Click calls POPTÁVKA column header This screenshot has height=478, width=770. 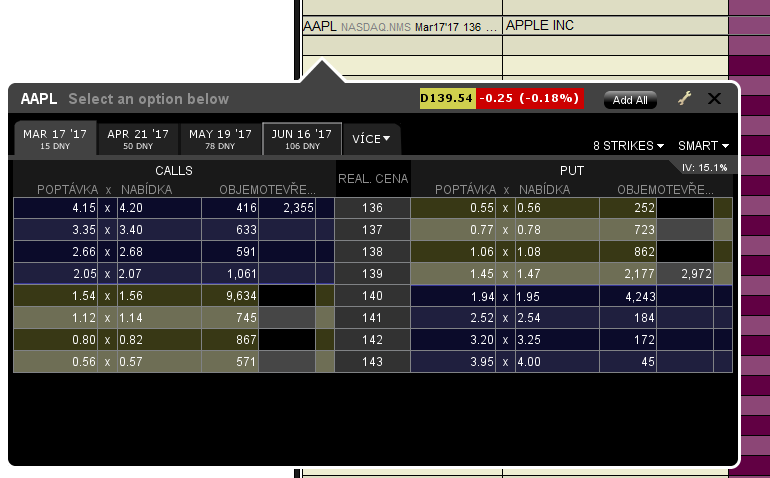coord(68,190)
